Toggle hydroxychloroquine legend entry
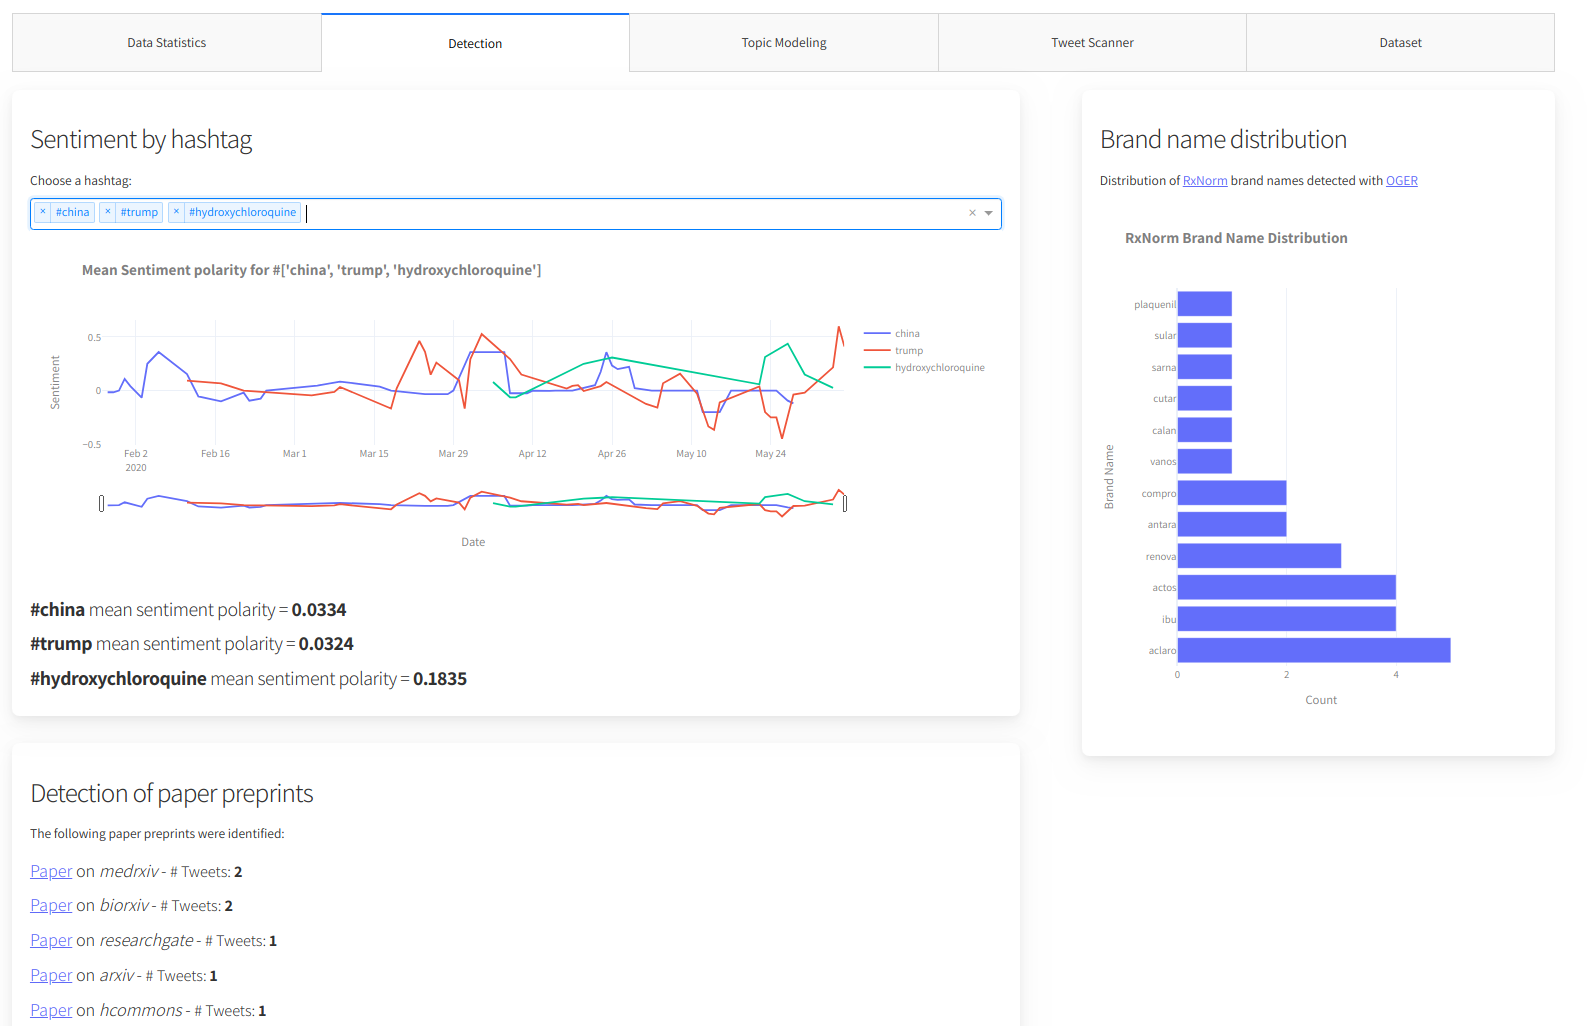The width and height of the screenshot is (1591, 1026). (x=938, y=368)
